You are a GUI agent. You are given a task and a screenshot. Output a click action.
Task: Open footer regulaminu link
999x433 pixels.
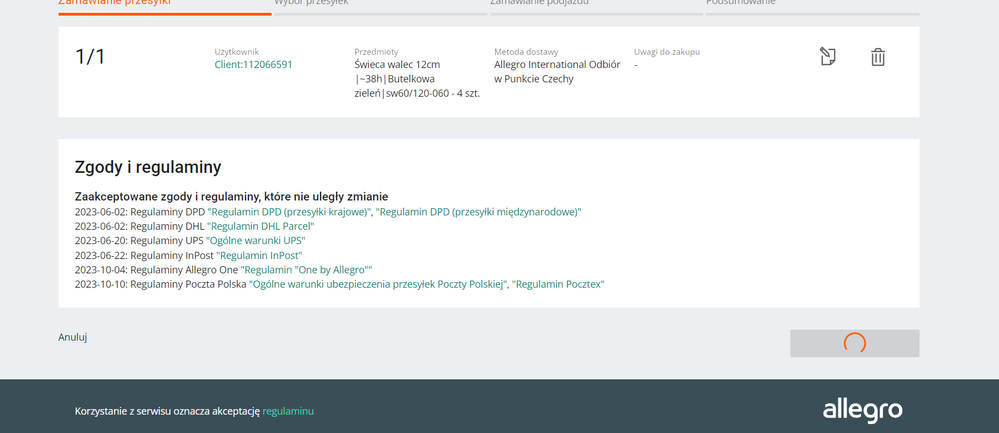point(288,411)
